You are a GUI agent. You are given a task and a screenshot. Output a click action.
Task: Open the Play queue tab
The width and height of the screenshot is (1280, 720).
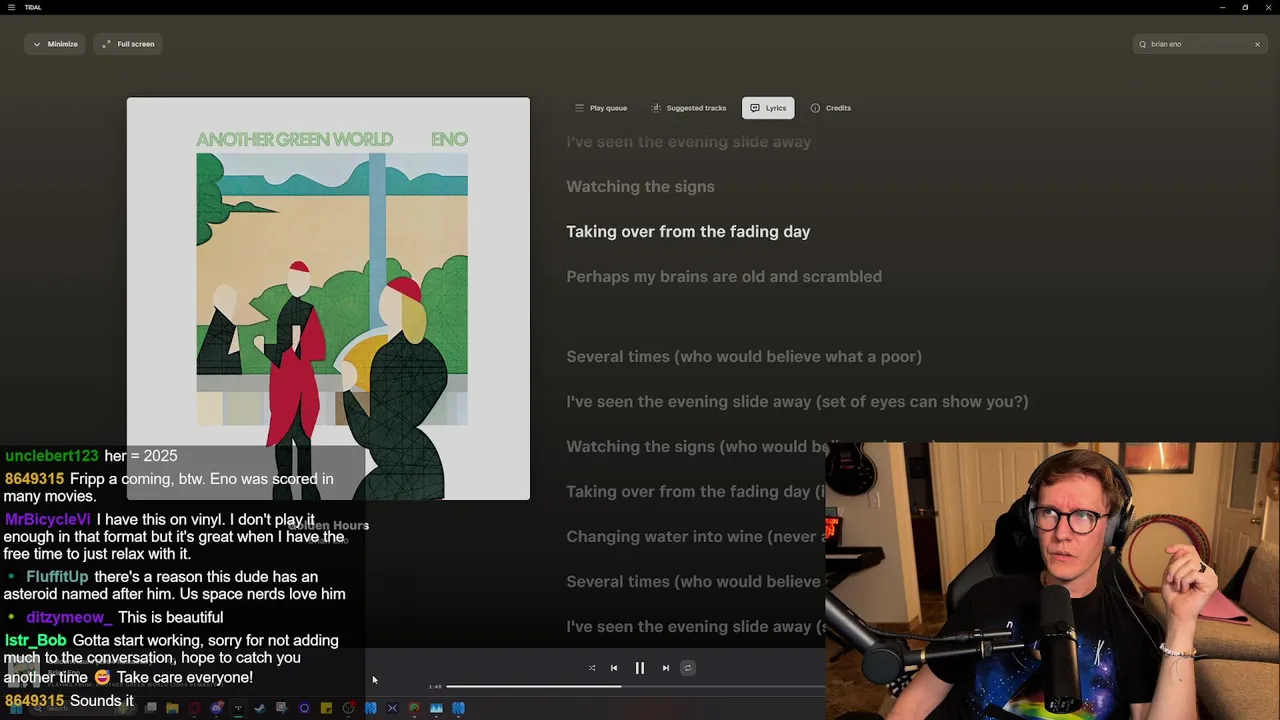(x=601, y=108)
